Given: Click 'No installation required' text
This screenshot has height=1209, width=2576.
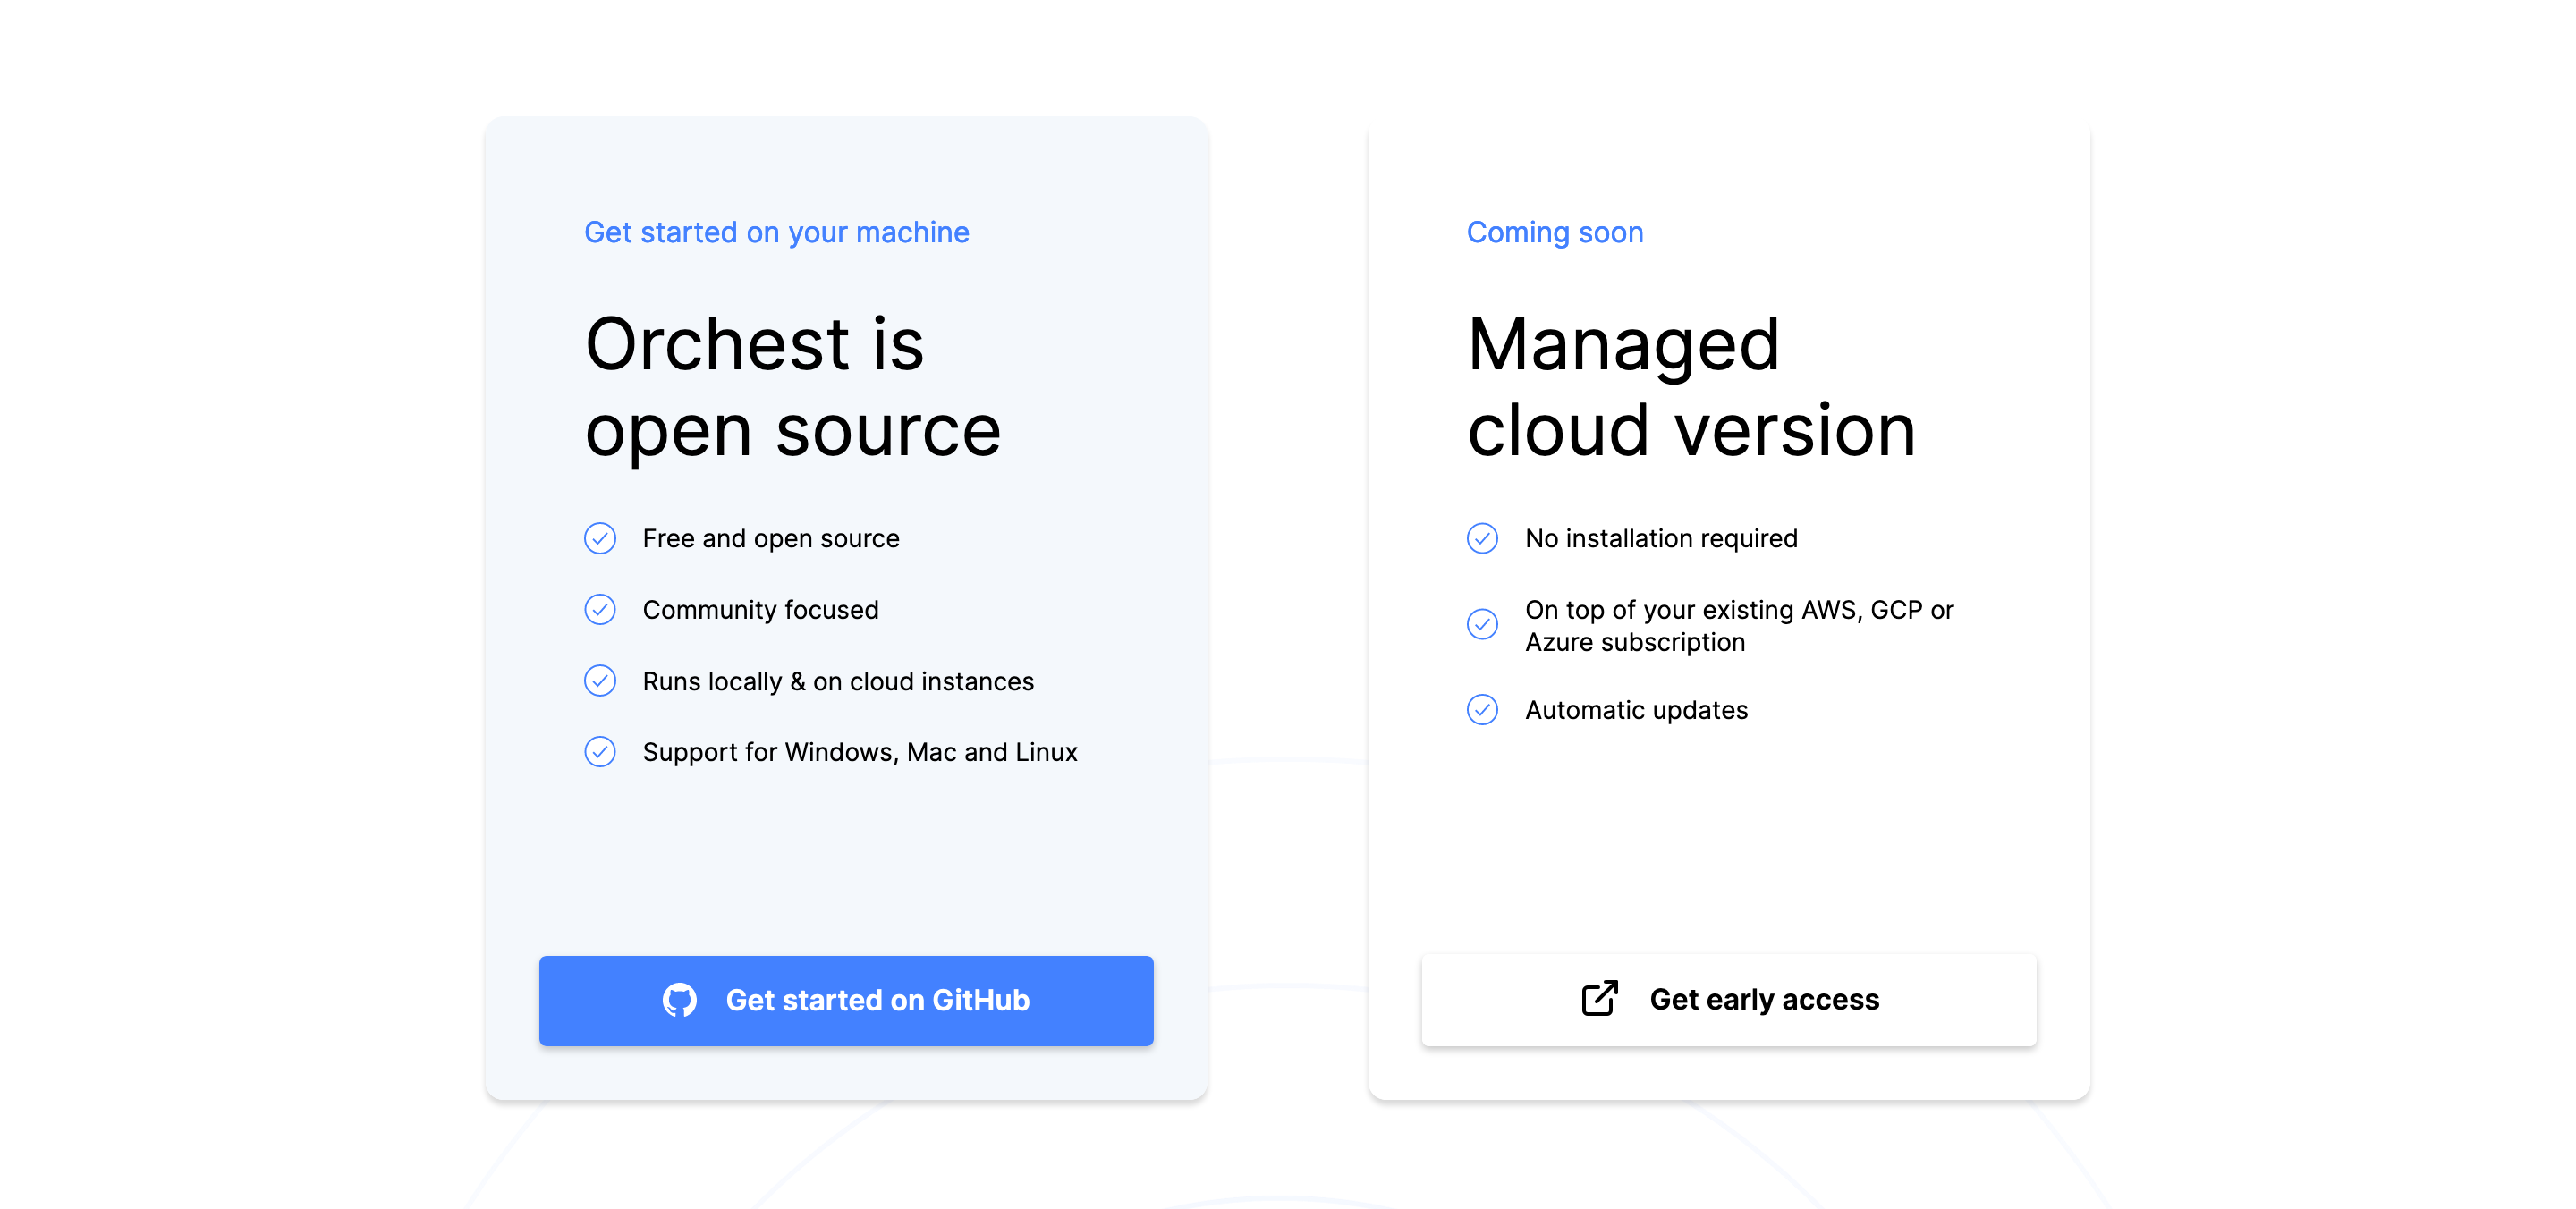Looking at the screenshot, I should click(1661, 538).
